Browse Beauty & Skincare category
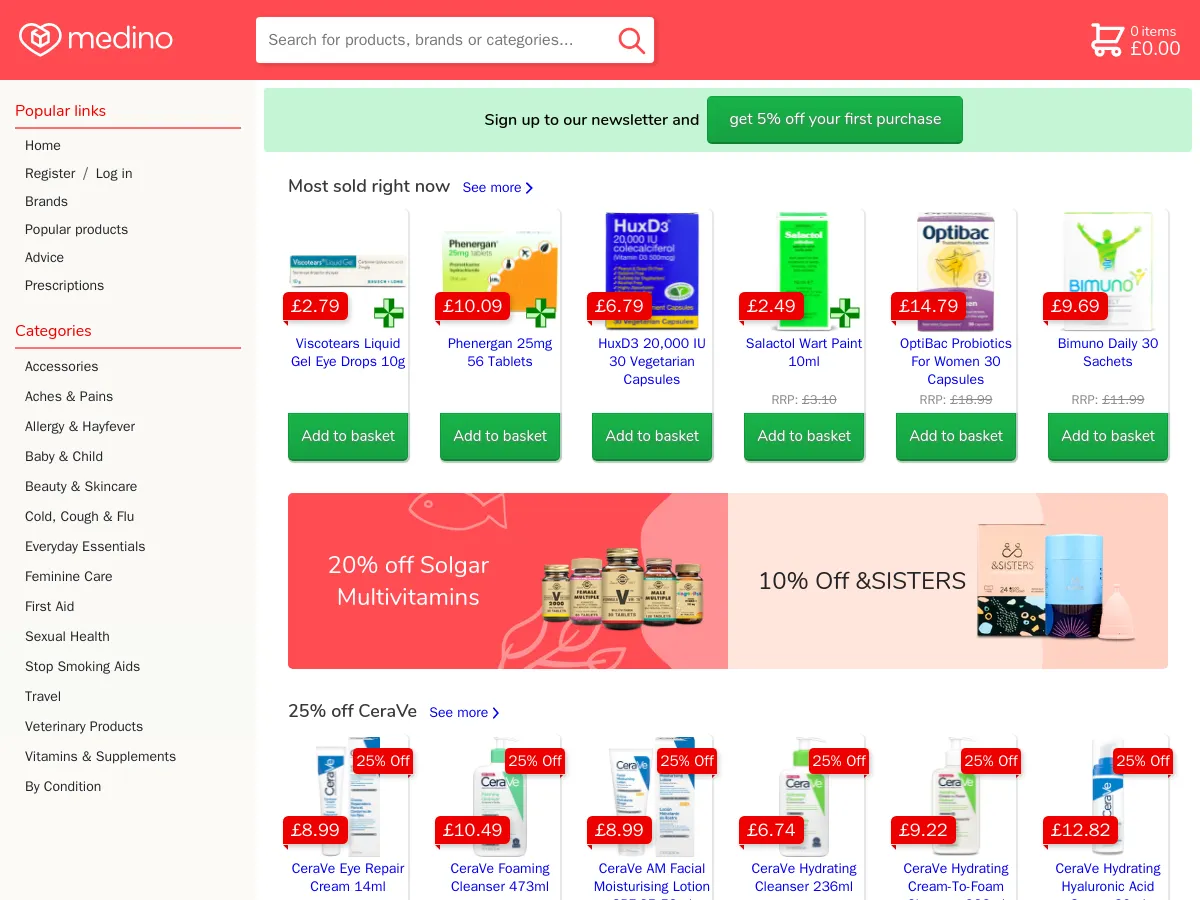This screenshot has width=1200, height=900. tap(81, 486)
